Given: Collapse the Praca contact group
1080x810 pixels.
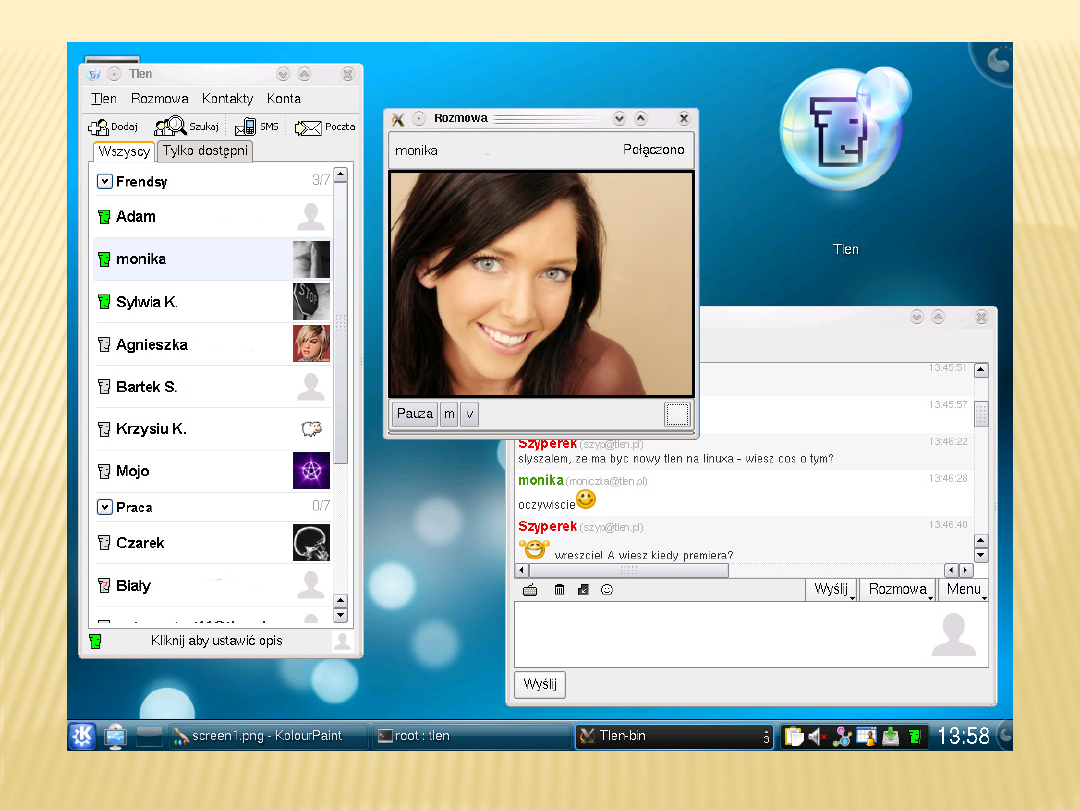Looking at the screenshot, I should 104,507.
